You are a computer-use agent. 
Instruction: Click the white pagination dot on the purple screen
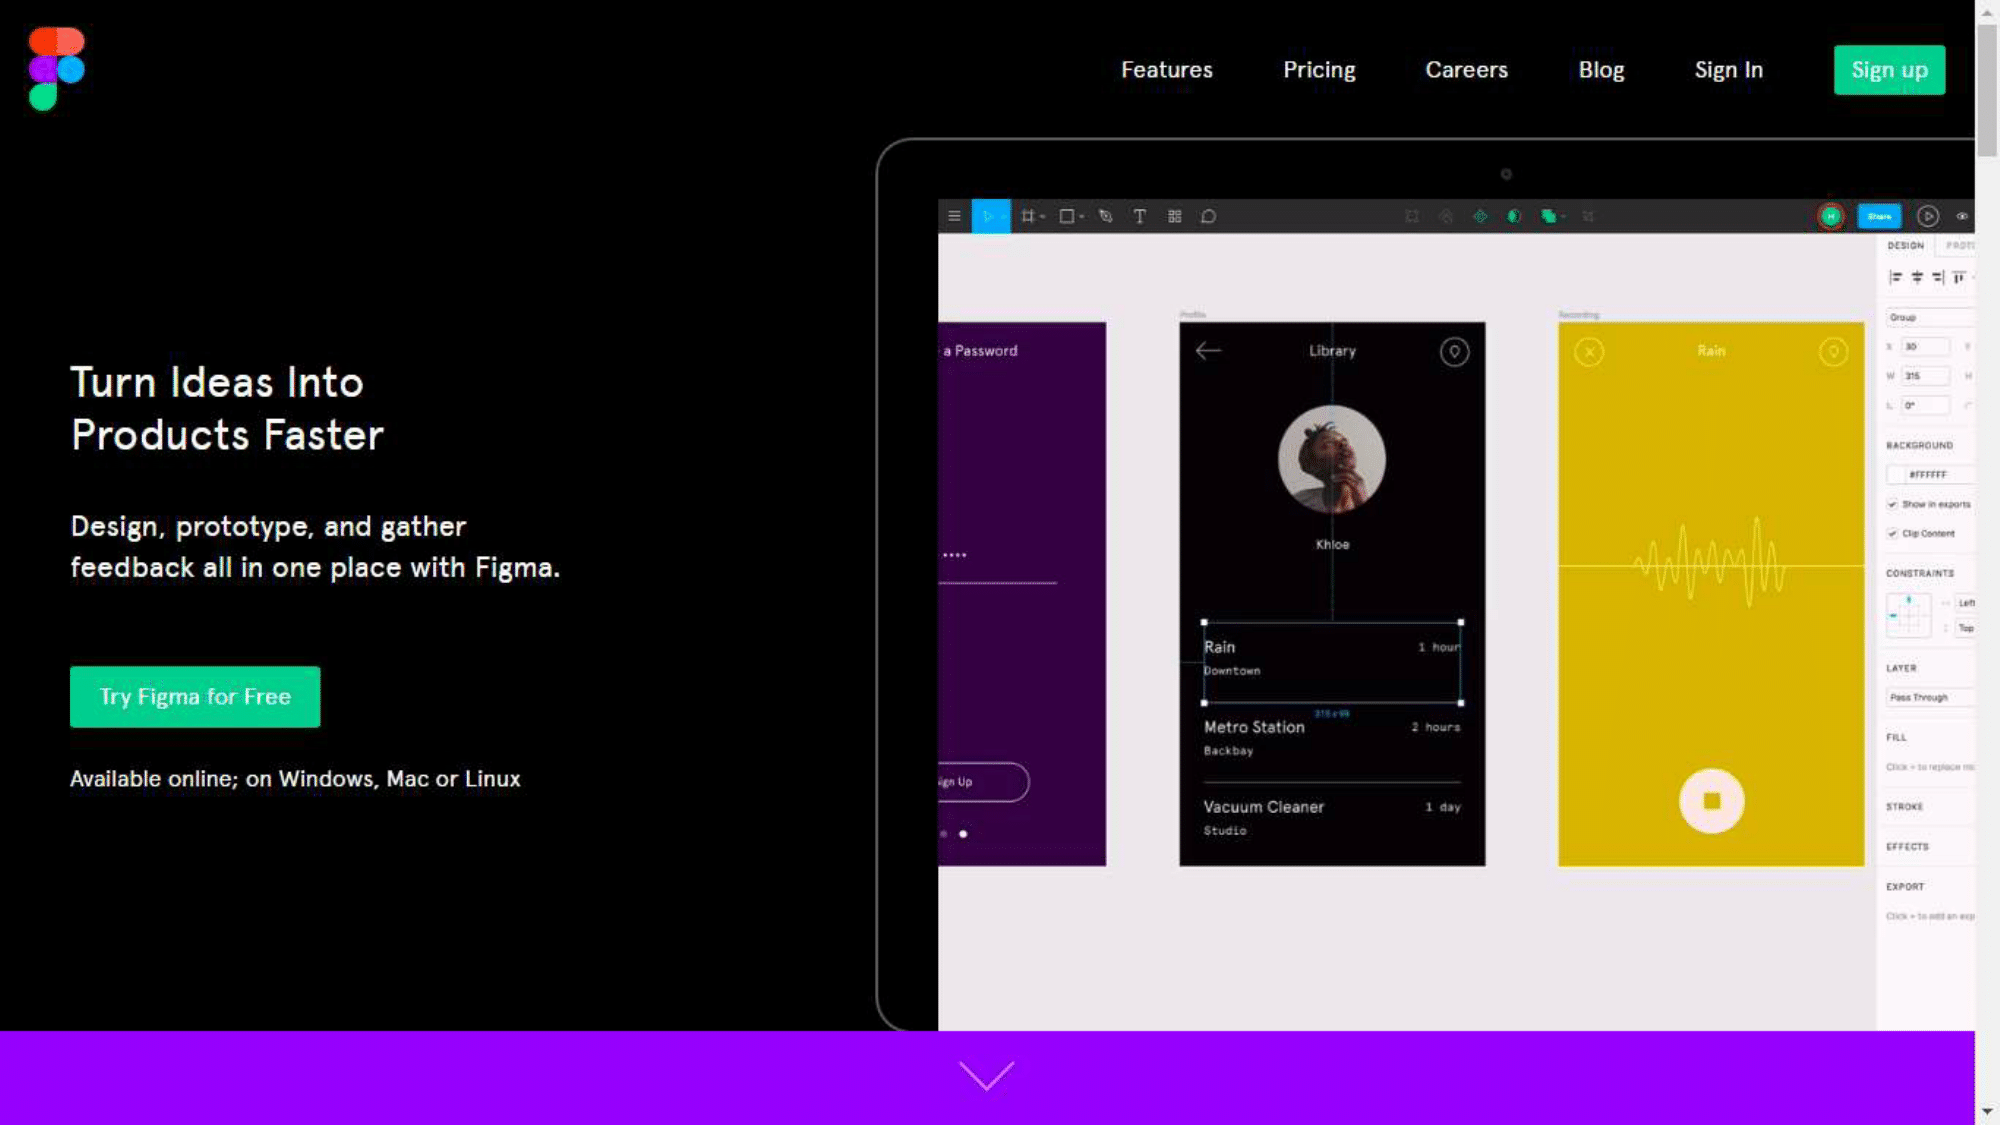click(963, 834)
